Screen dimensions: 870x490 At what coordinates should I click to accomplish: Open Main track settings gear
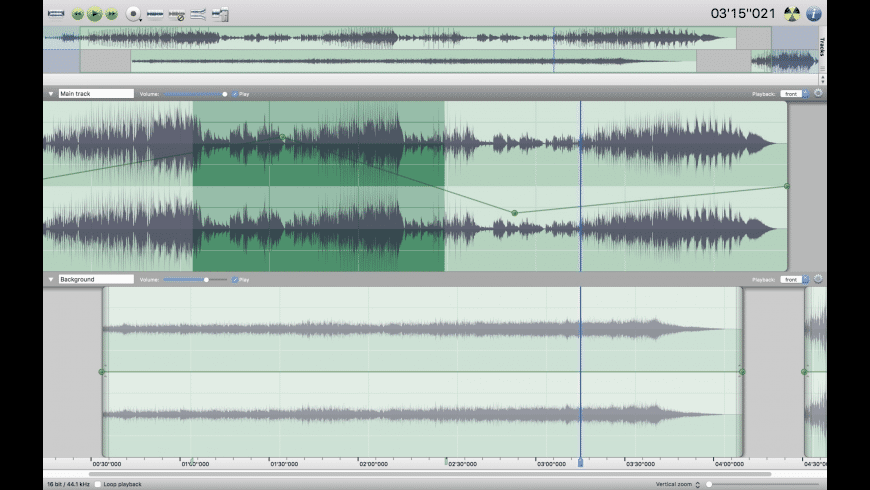(x=818, y=93)
